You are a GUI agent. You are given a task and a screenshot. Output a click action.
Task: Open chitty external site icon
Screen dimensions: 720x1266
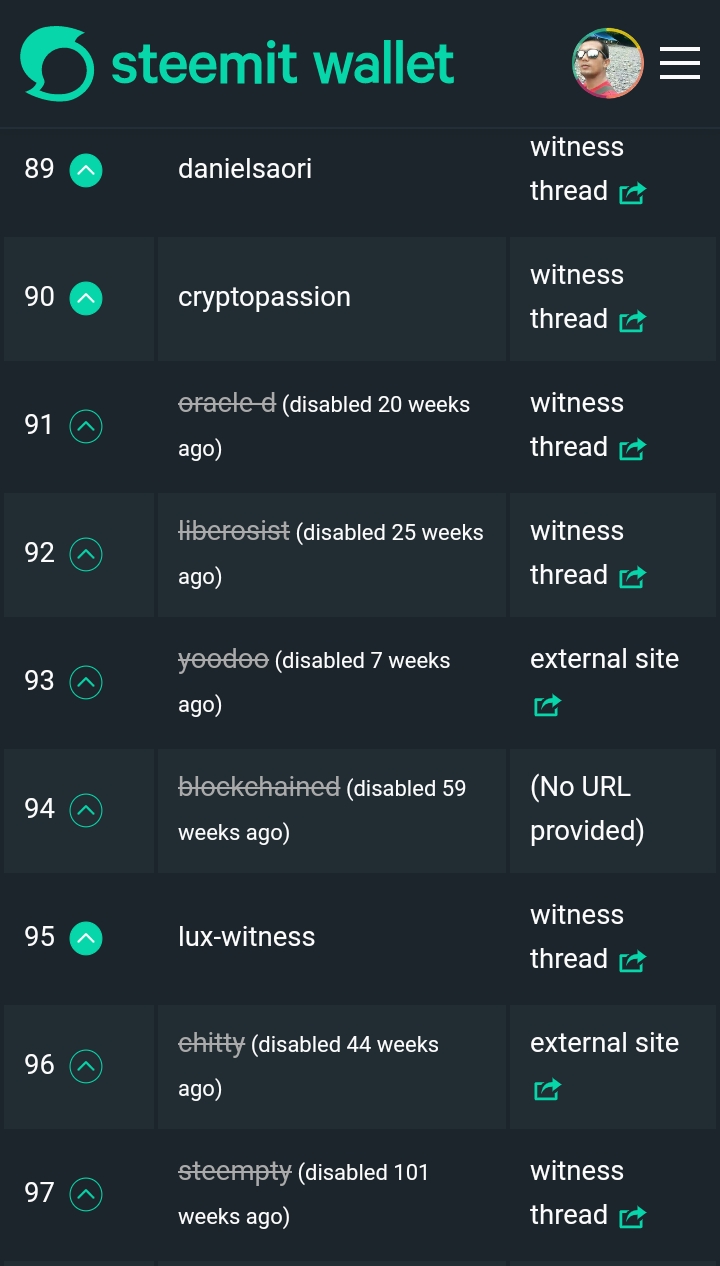[547, 1089]
